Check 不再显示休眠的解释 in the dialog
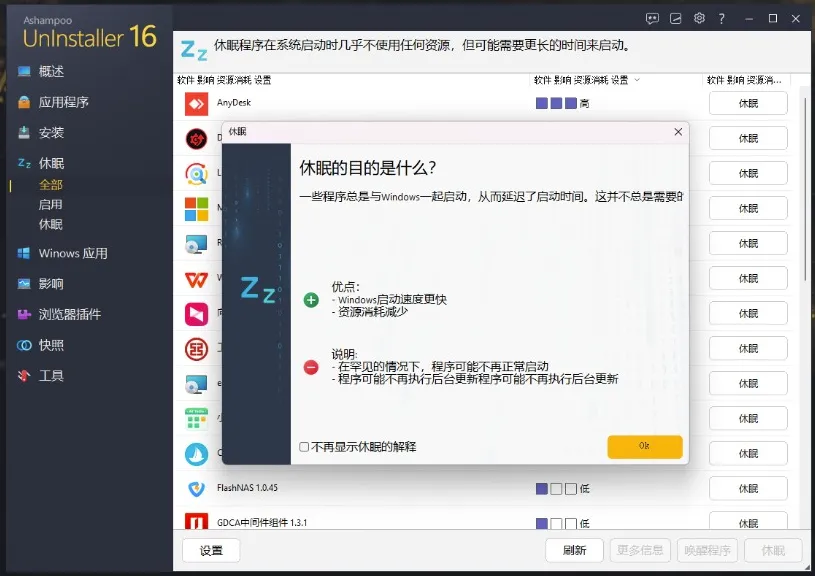Viewport: 815px width, 576px height. [x=304, y=449]
